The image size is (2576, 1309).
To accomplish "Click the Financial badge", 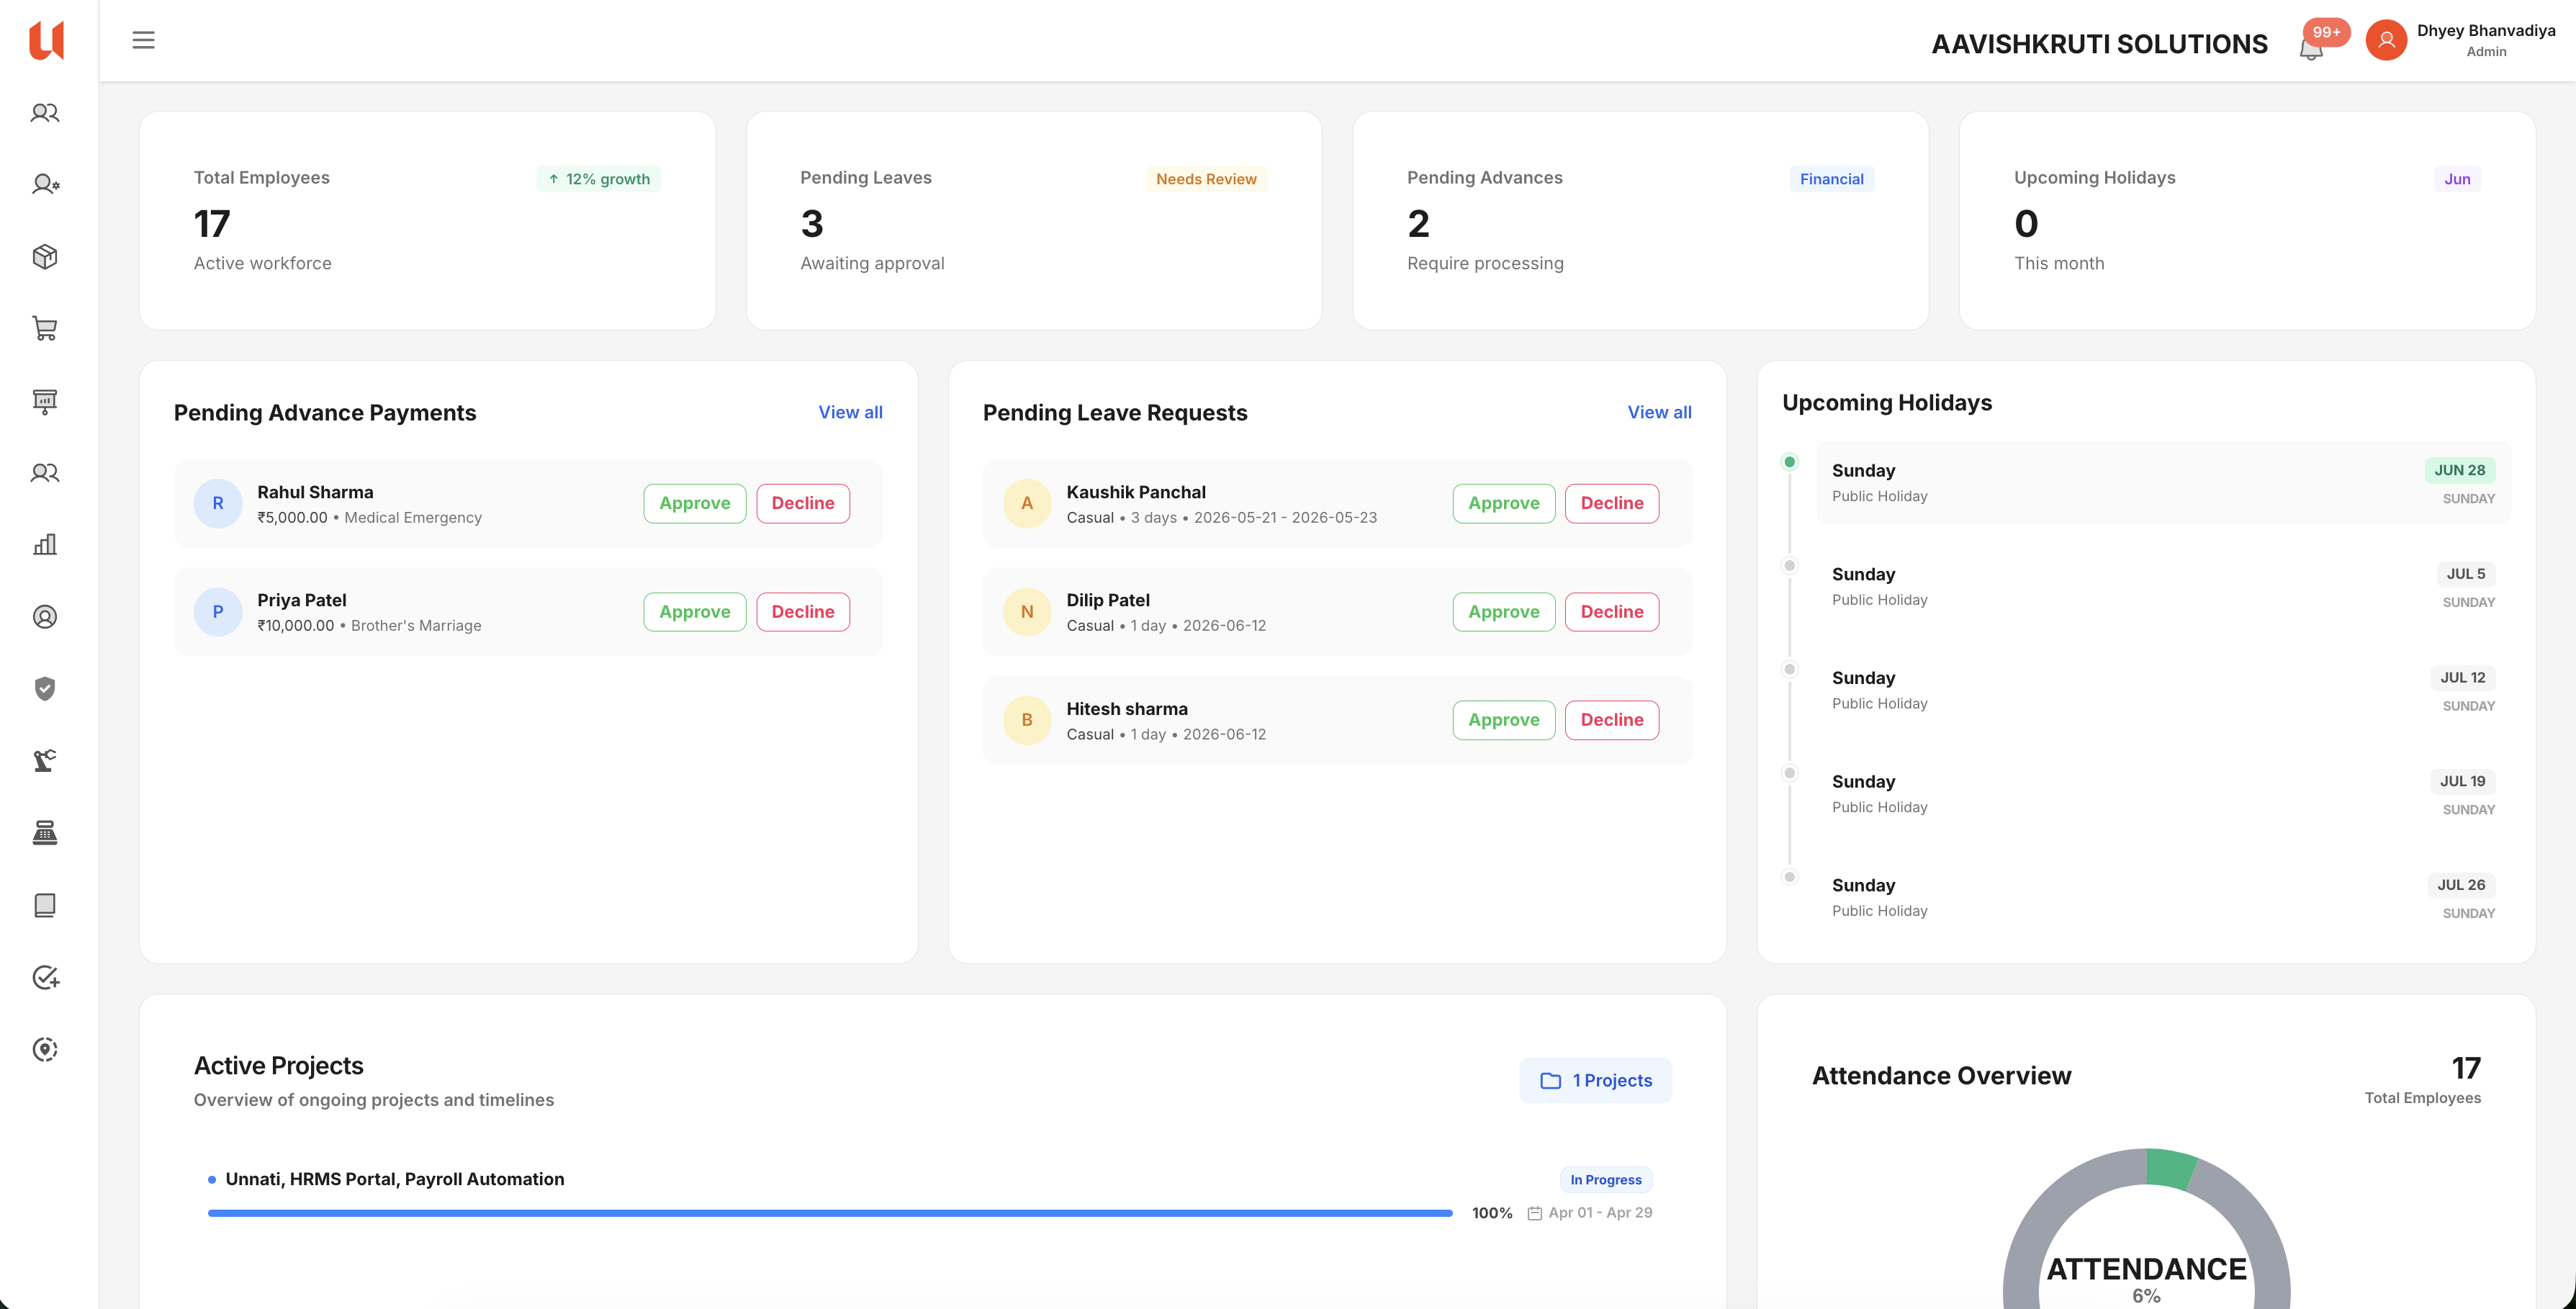I will pyautogui.click(x=1831, y=179).
